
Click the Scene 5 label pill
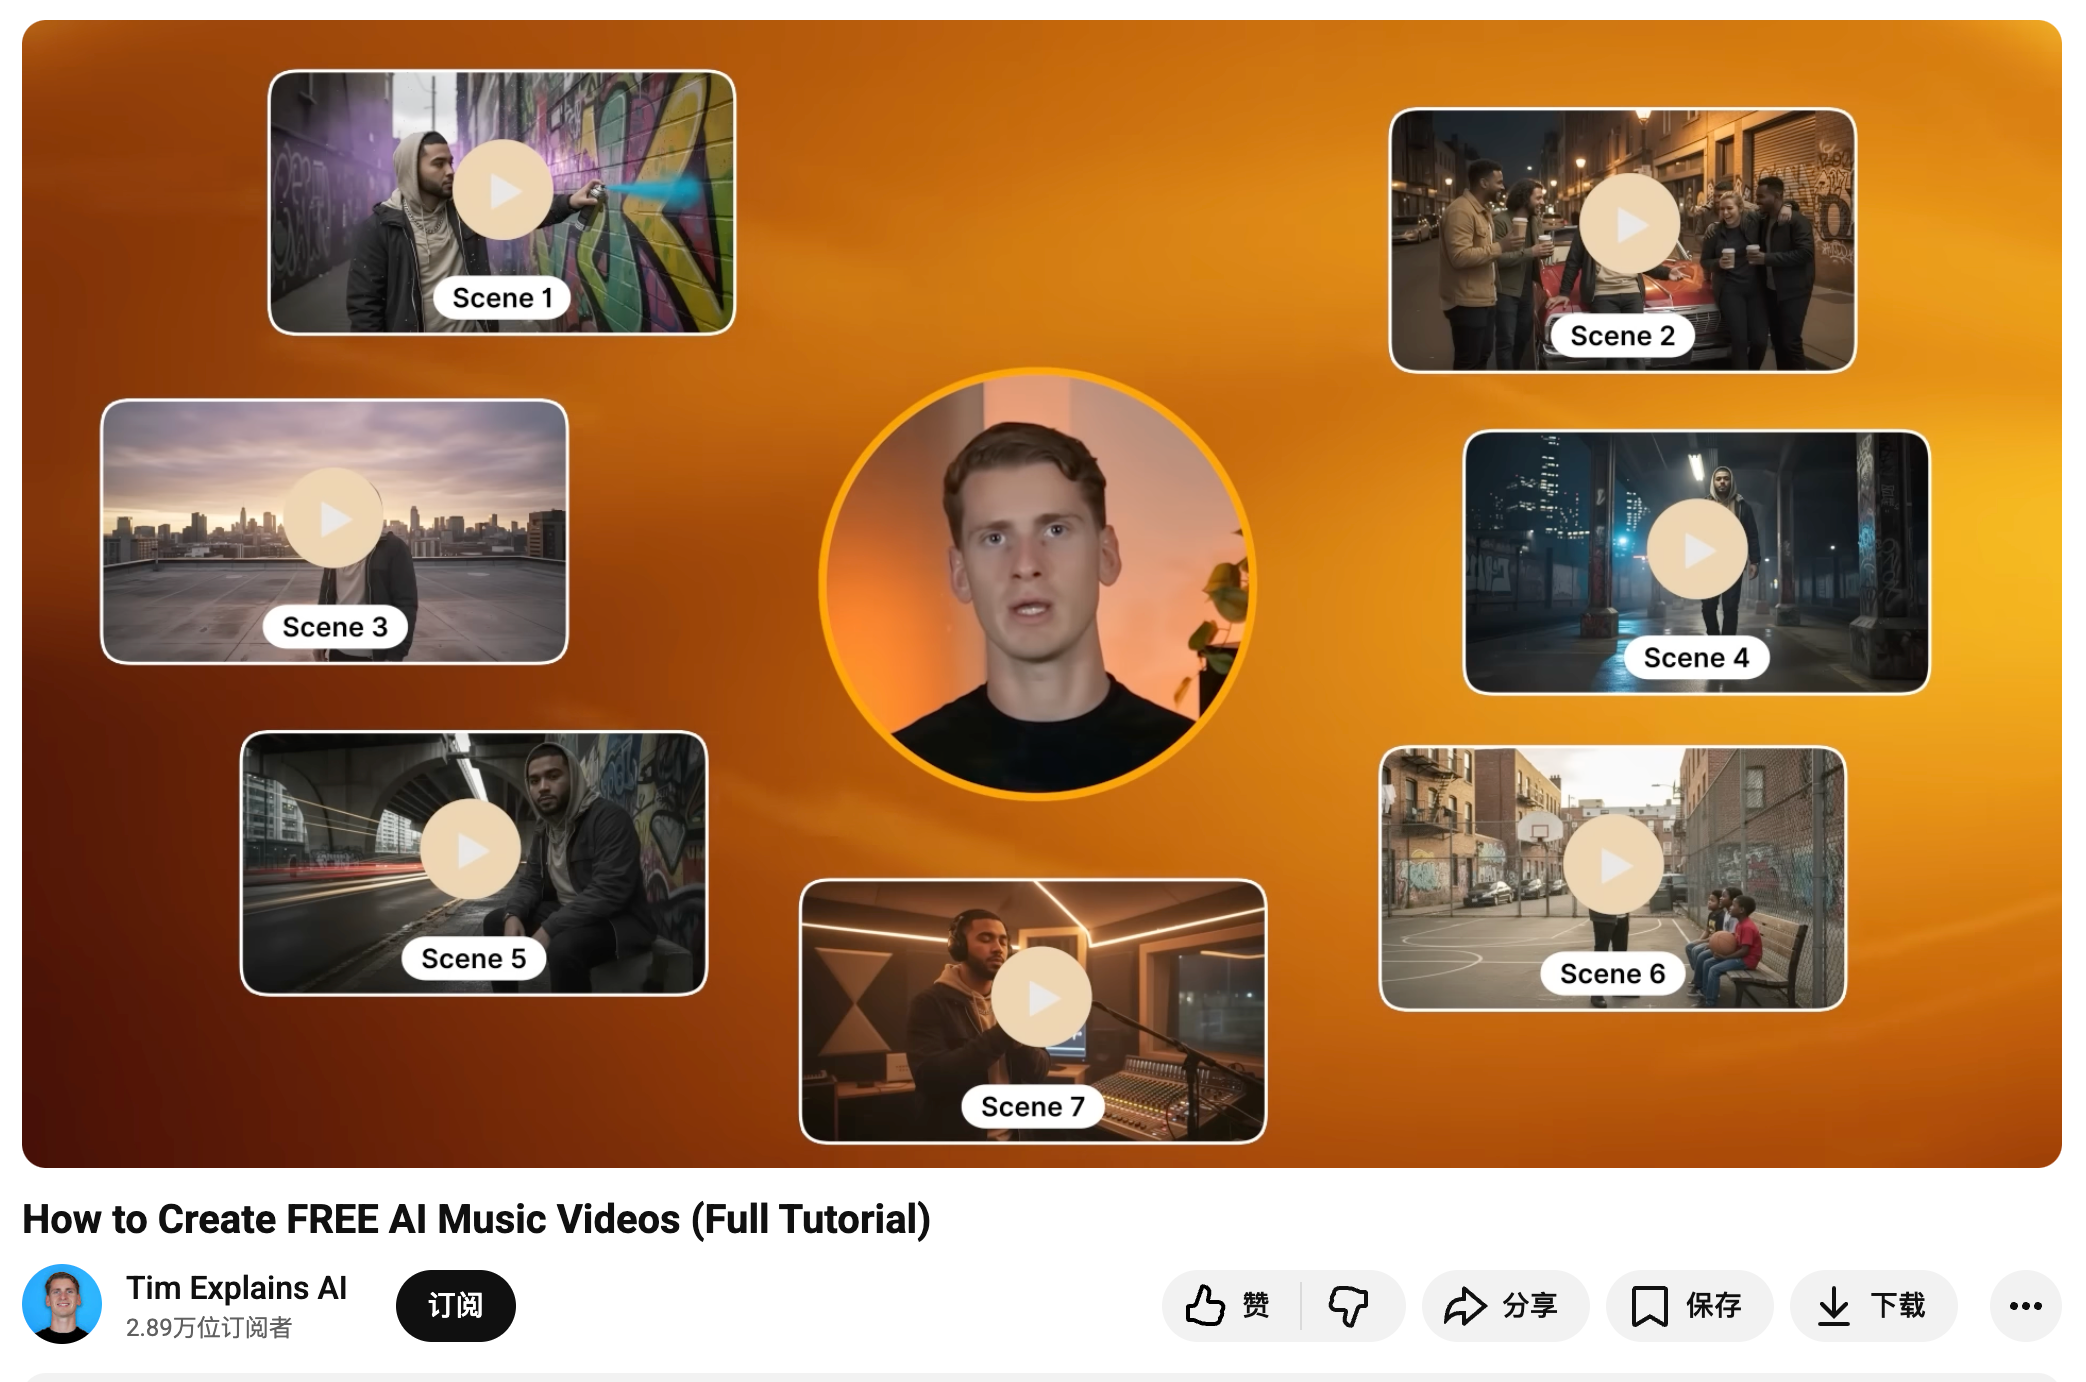[x=474, y=958]
